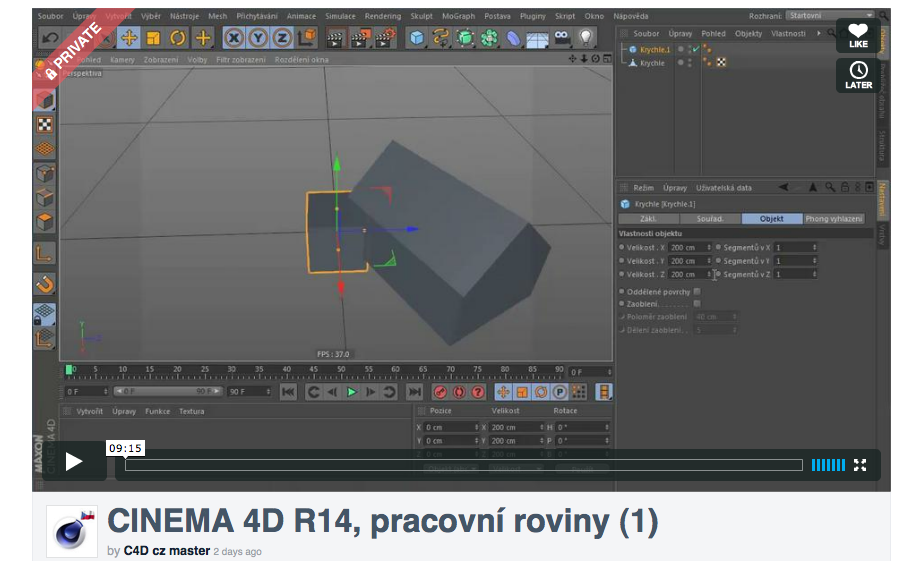Viewport: 921px width, 561px height.
Task: Click C4D green play forward button
Action: (352, 392)
